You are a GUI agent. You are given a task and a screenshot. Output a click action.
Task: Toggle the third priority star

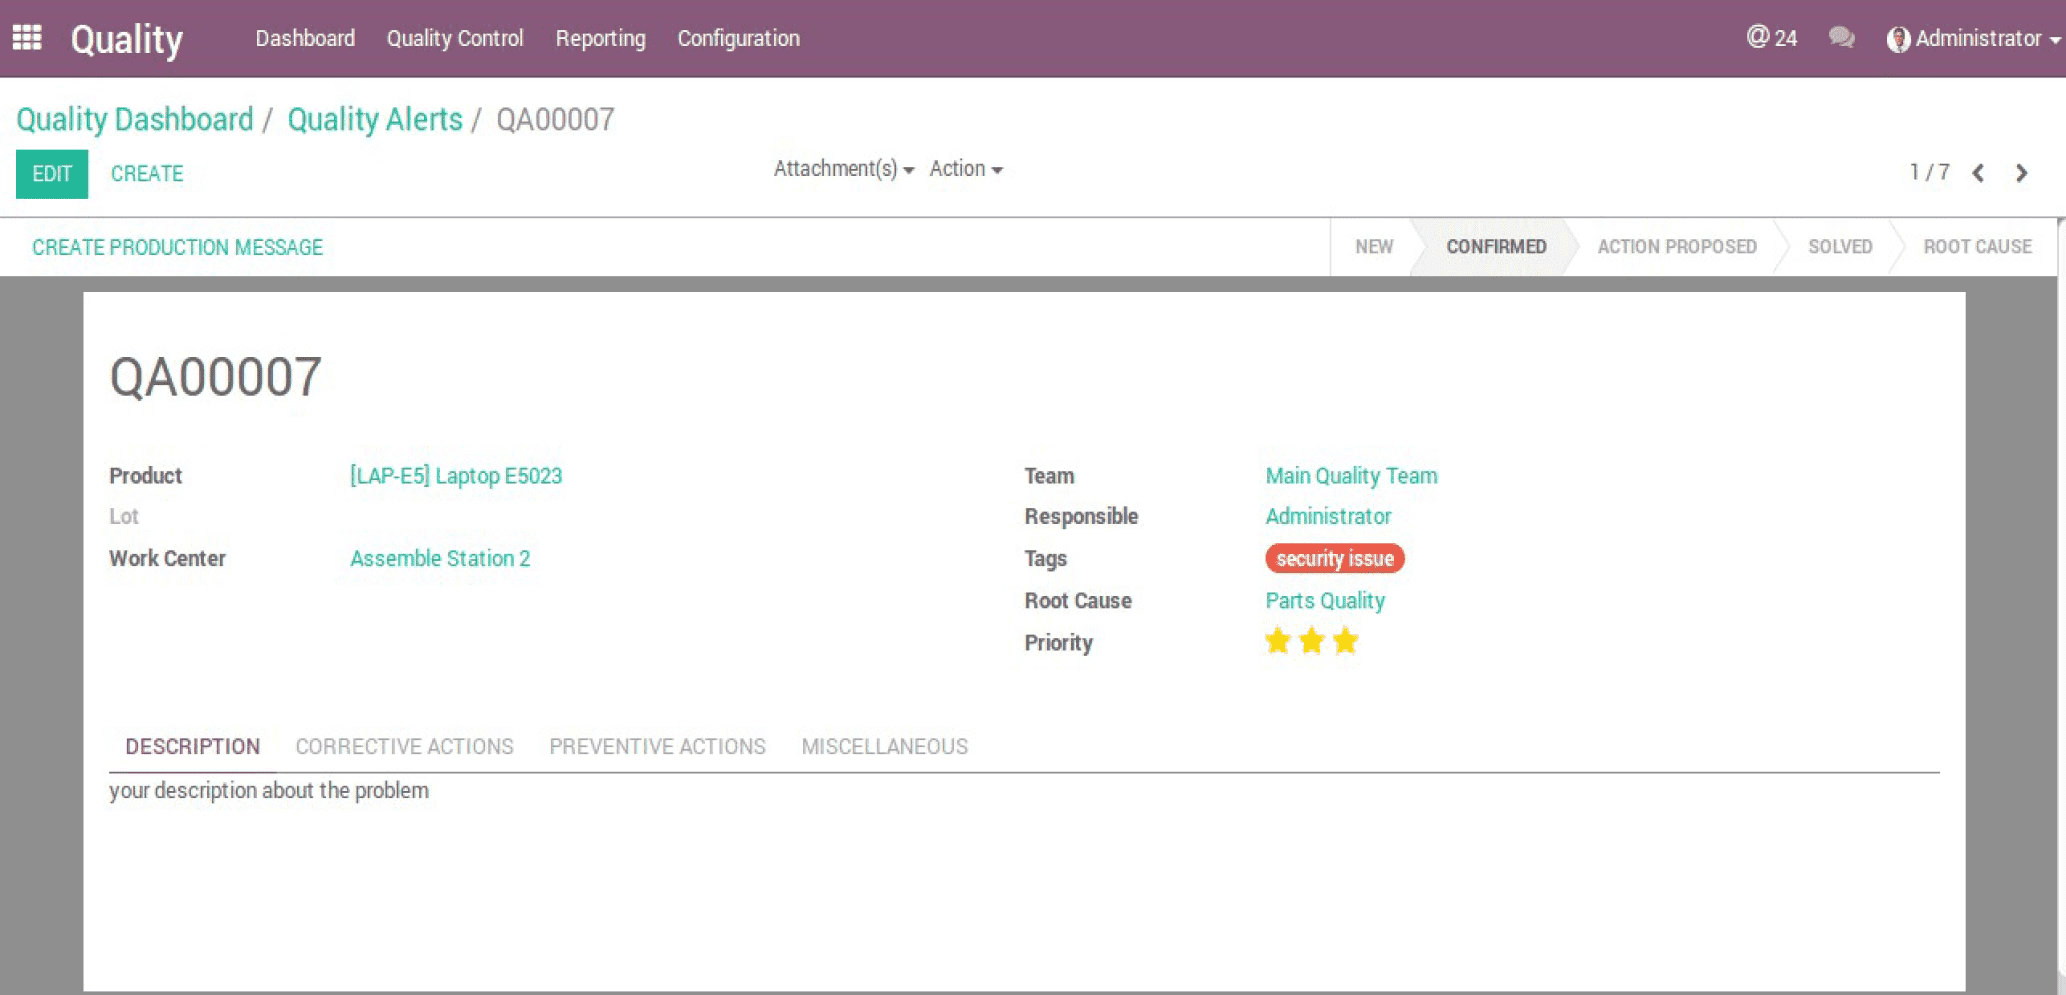(1346, 641)
